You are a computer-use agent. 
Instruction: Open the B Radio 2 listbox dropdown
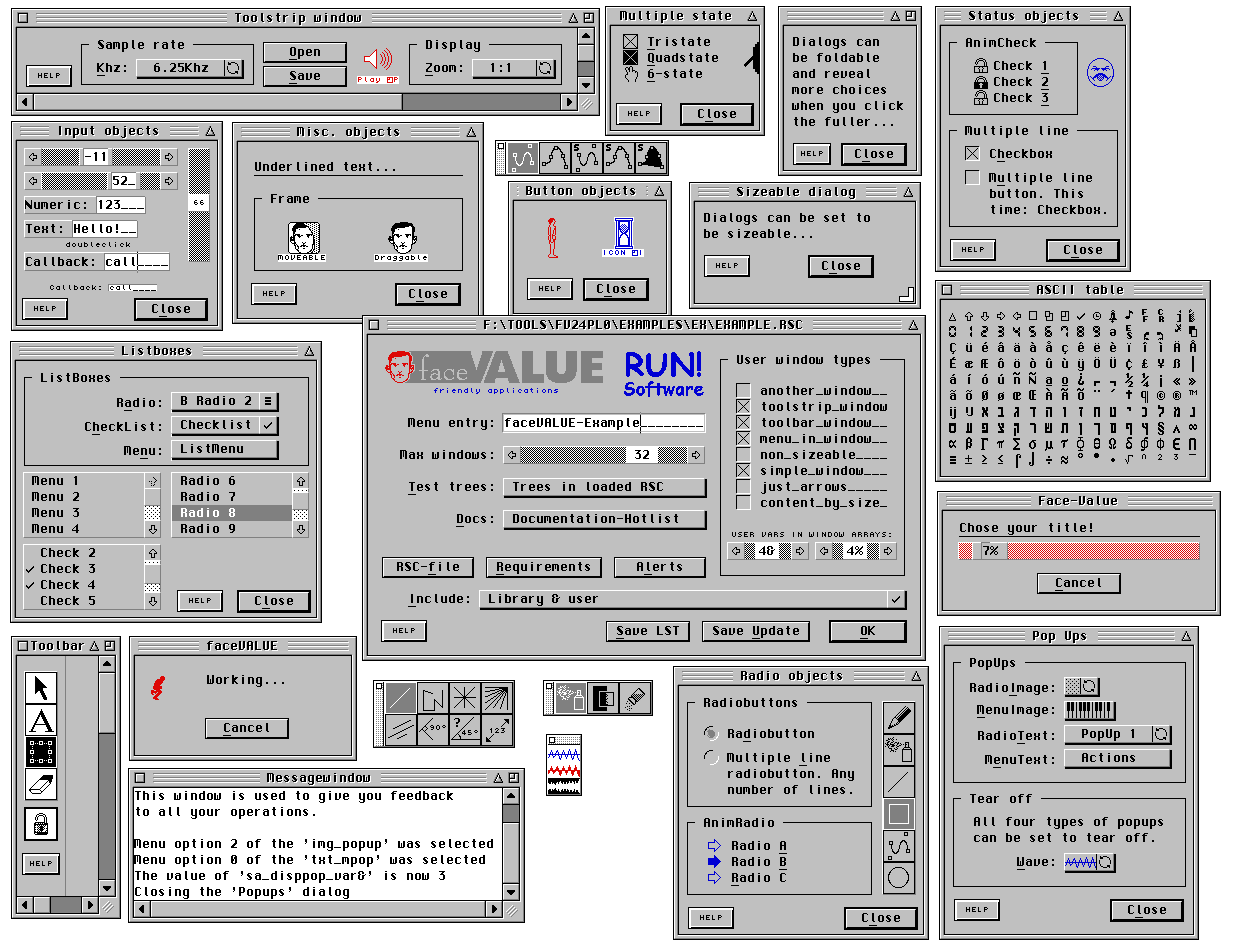(x=225, y=401)
